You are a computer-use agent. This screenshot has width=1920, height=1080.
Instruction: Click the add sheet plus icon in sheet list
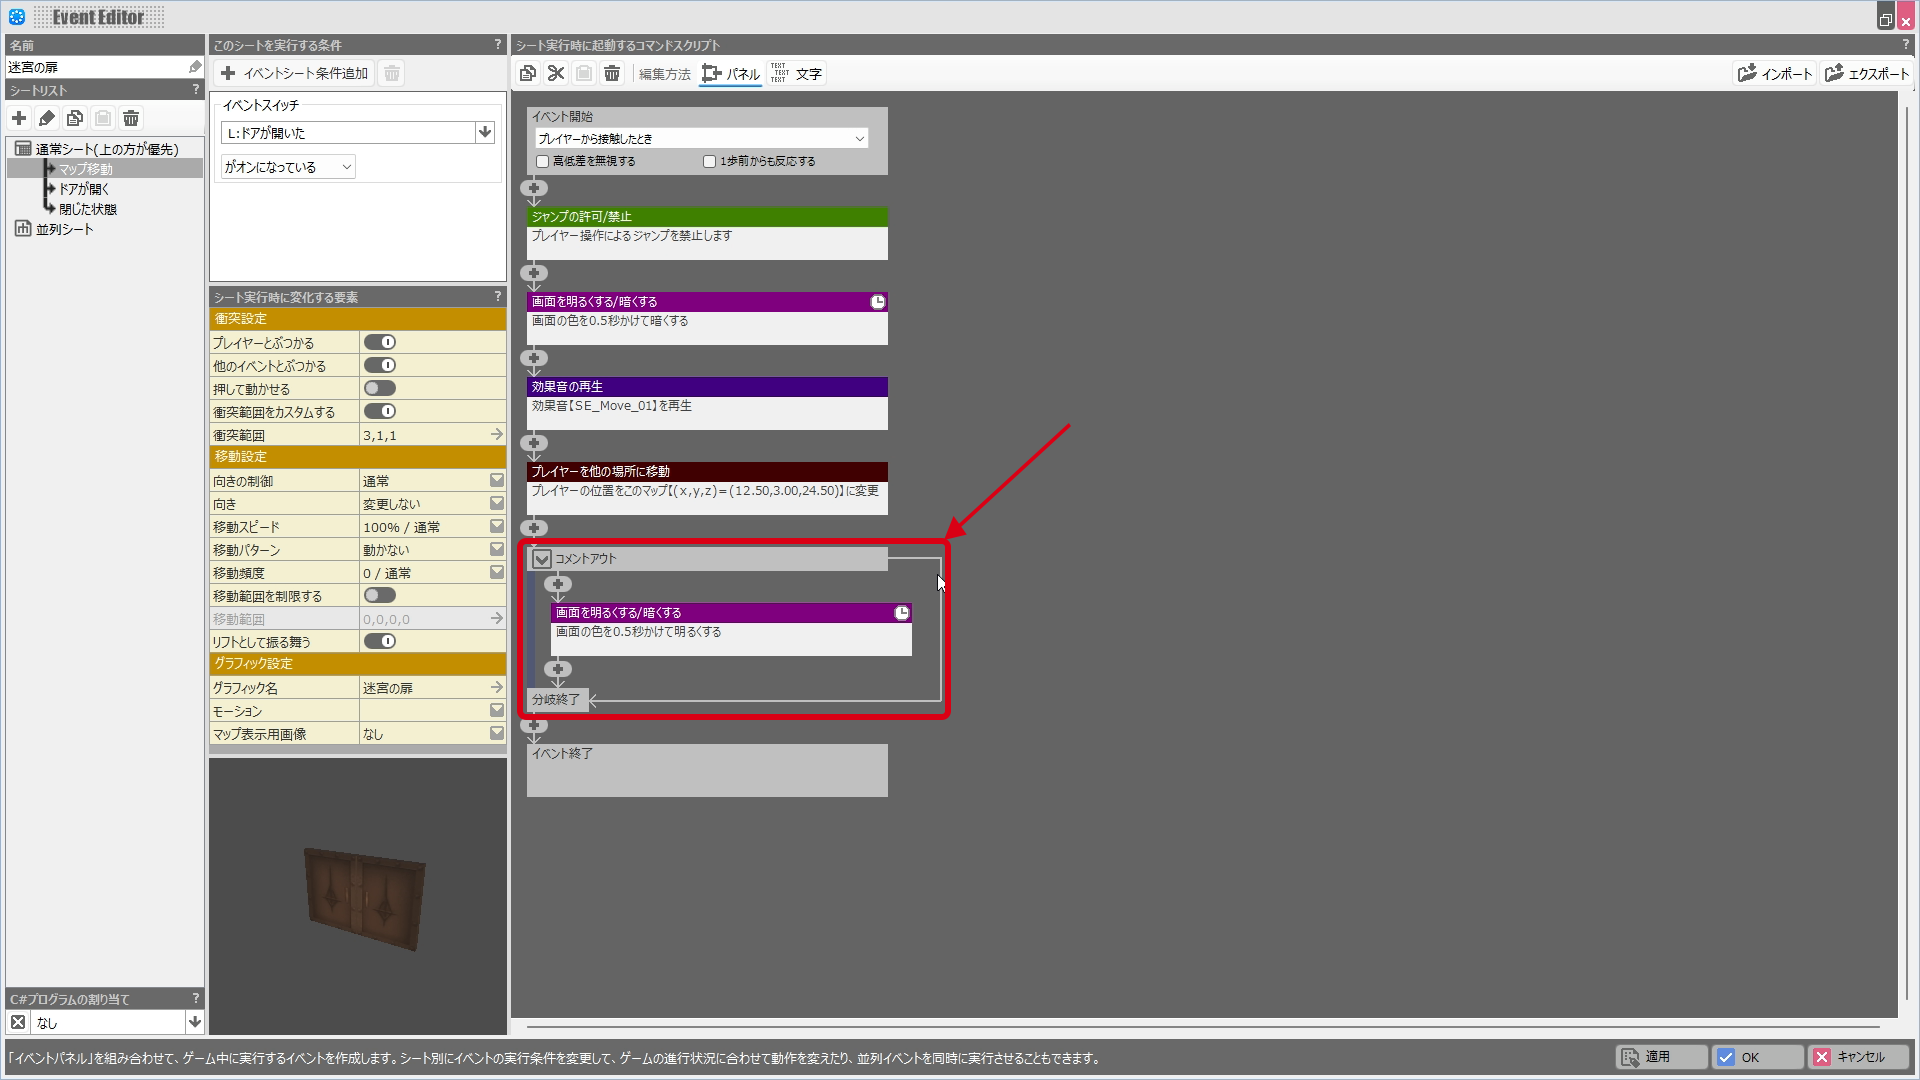tap(19, 118)
